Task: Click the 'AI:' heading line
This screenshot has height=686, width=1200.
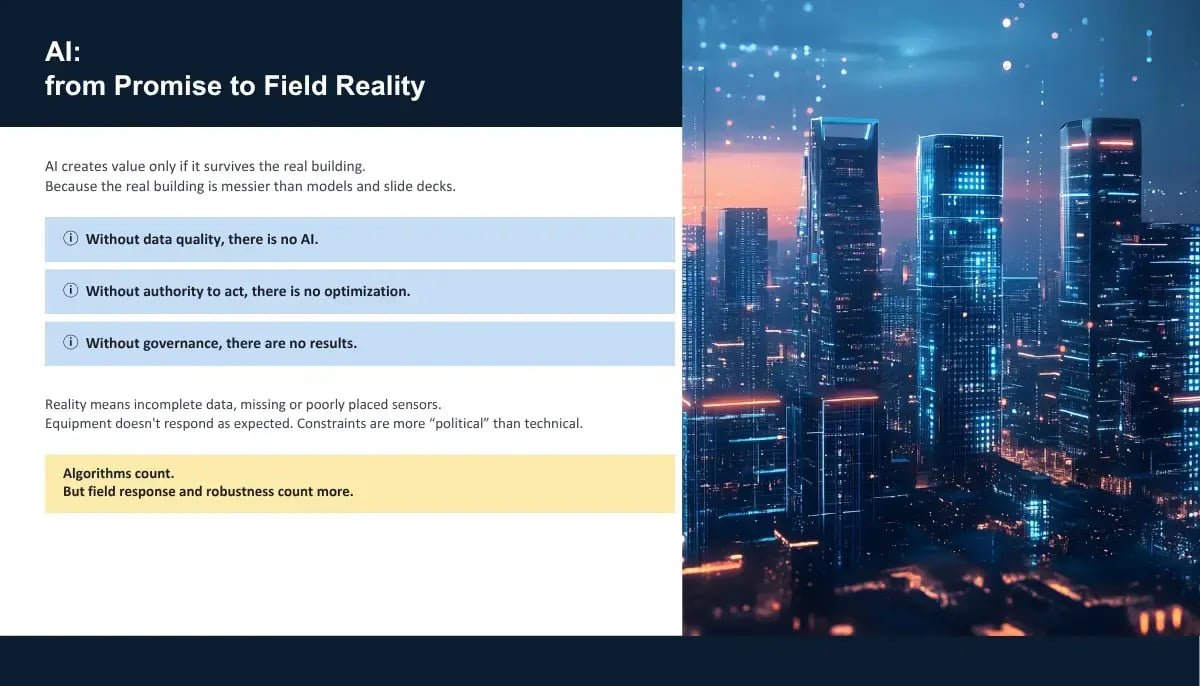Action: (x=63, y=52)
